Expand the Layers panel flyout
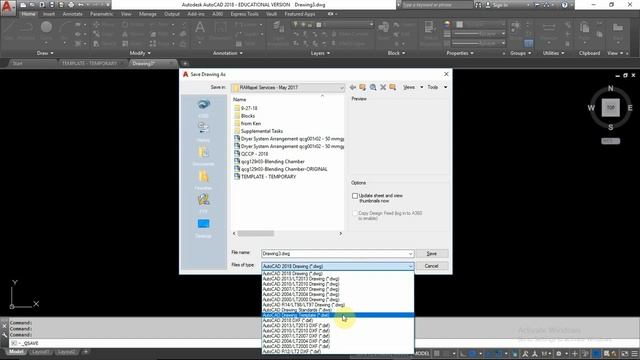The width and height of the screenshot is (640, 360). point(320,53)
